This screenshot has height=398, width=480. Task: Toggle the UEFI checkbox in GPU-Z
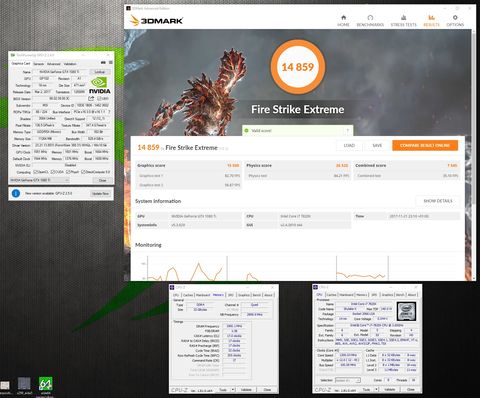[99, 99]
